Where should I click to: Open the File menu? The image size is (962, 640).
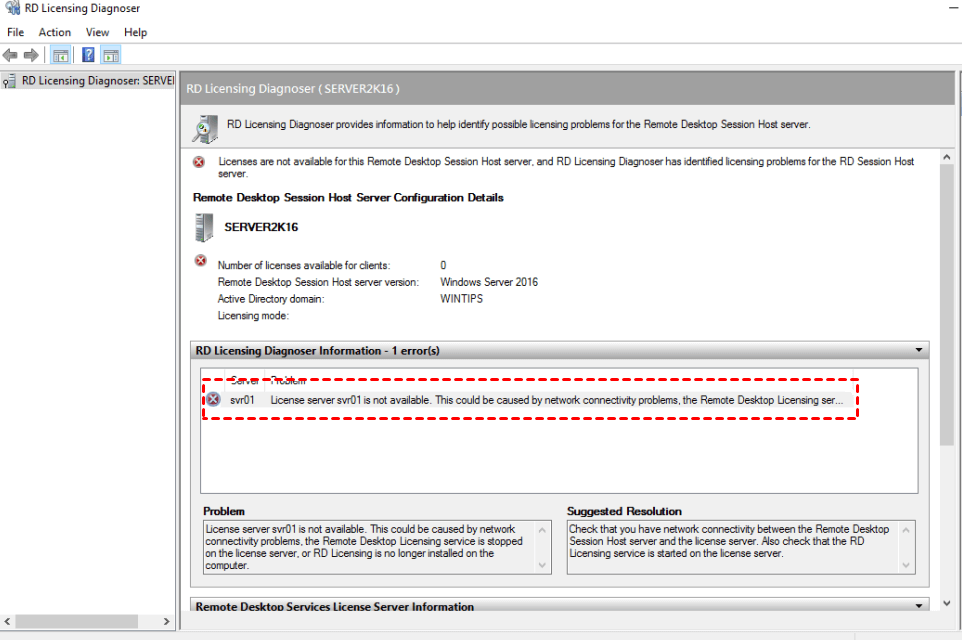(15, 33)
